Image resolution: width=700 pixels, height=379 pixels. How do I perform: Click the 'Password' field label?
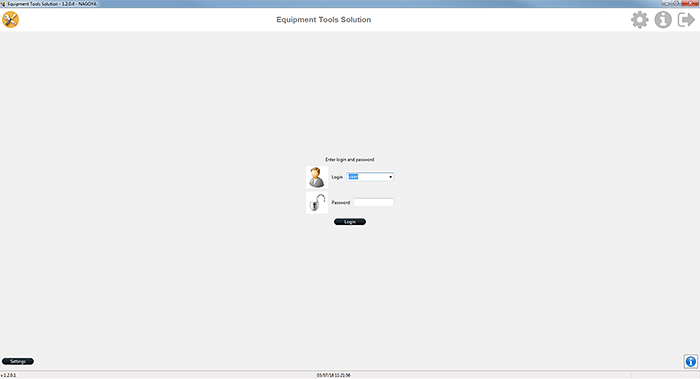(341, 203)
